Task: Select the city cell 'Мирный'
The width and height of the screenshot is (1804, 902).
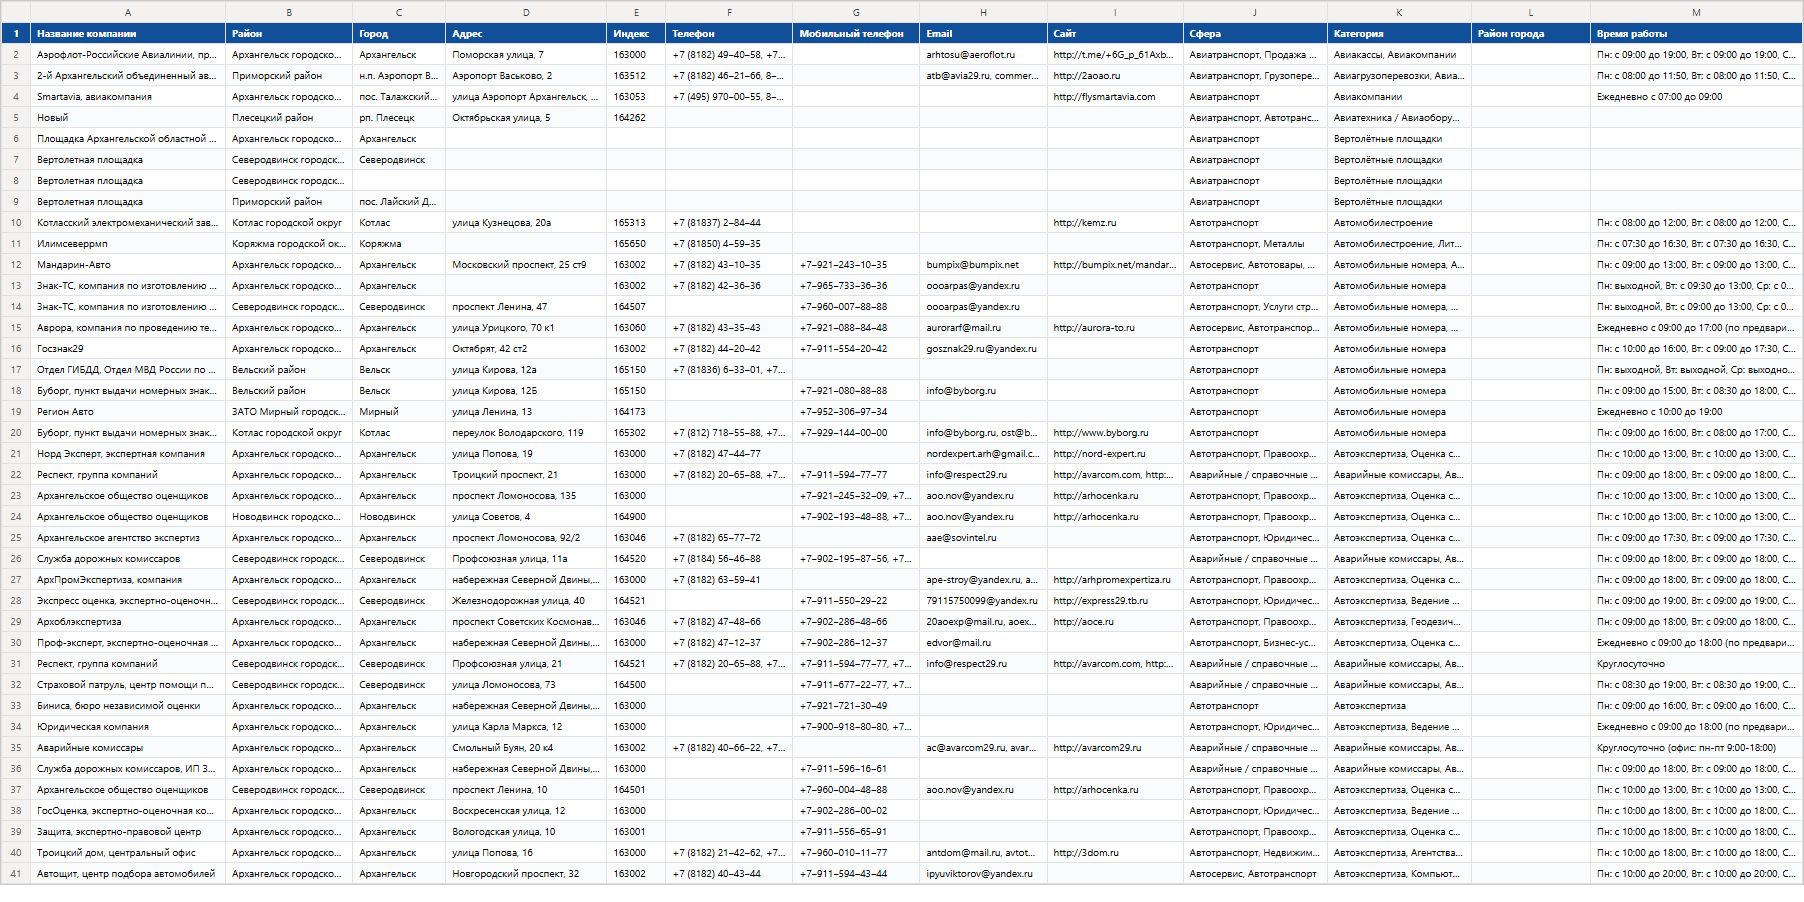Action: click(399, 412)
